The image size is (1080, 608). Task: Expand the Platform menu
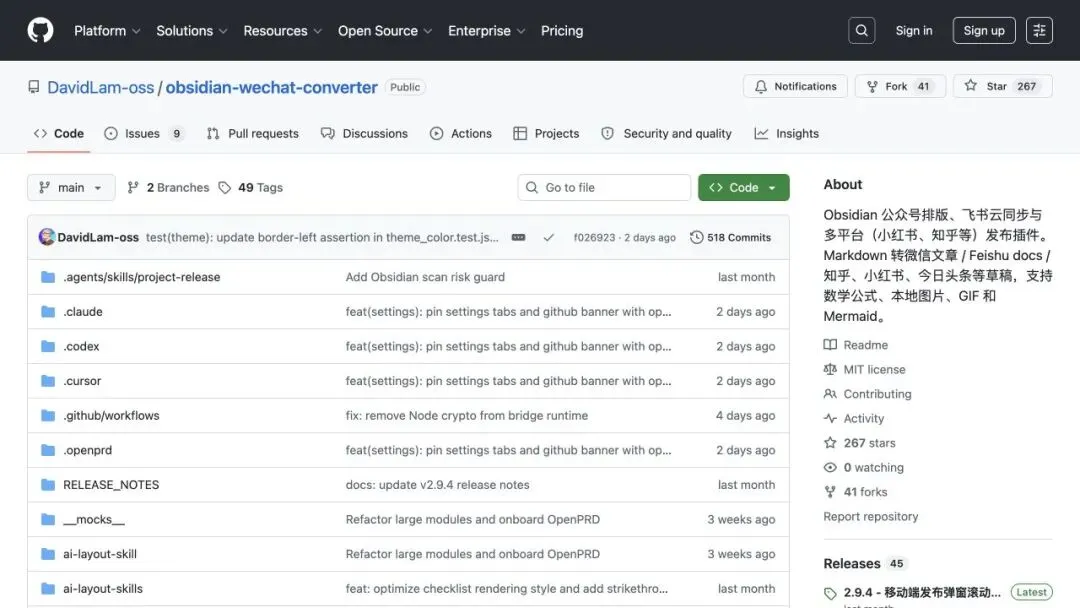pos(107,31)
